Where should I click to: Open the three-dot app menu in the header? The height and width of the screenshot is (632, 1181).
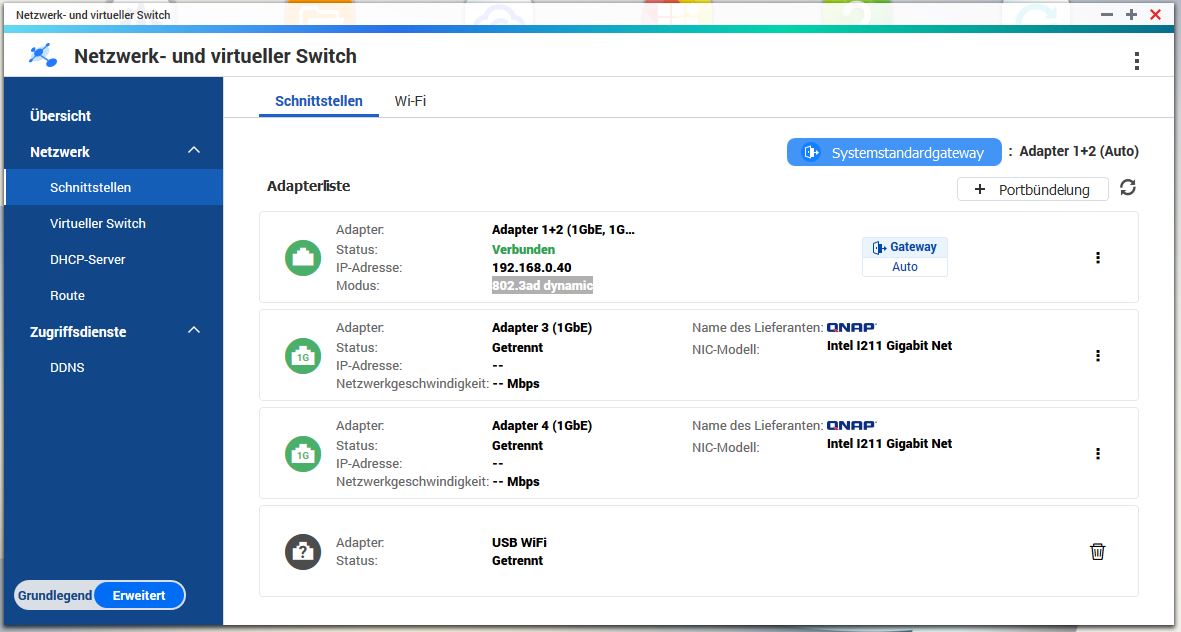click(1137, 61)
